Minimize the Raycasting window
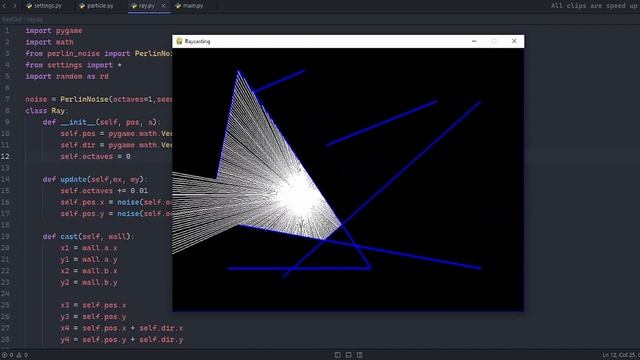This screenshot has width=640, height=360. click(x=474, y=41)
